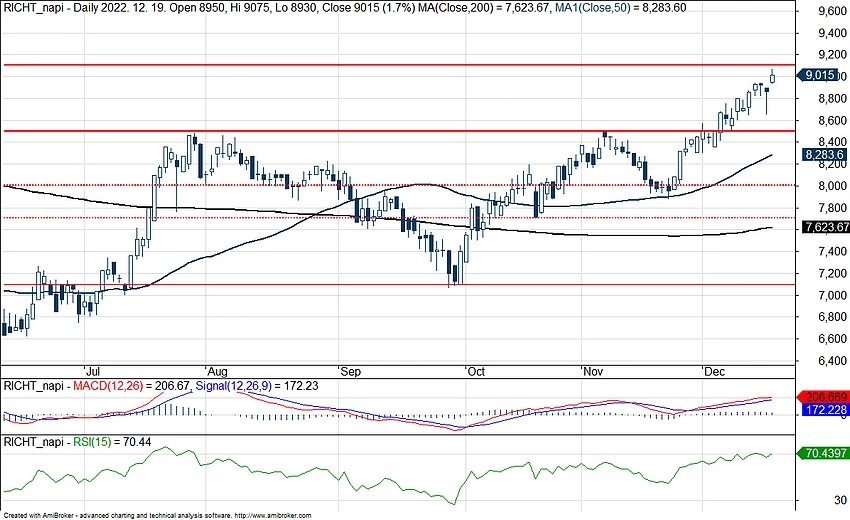Click the blue 172.228 Signal value tag

click(826, 411)
